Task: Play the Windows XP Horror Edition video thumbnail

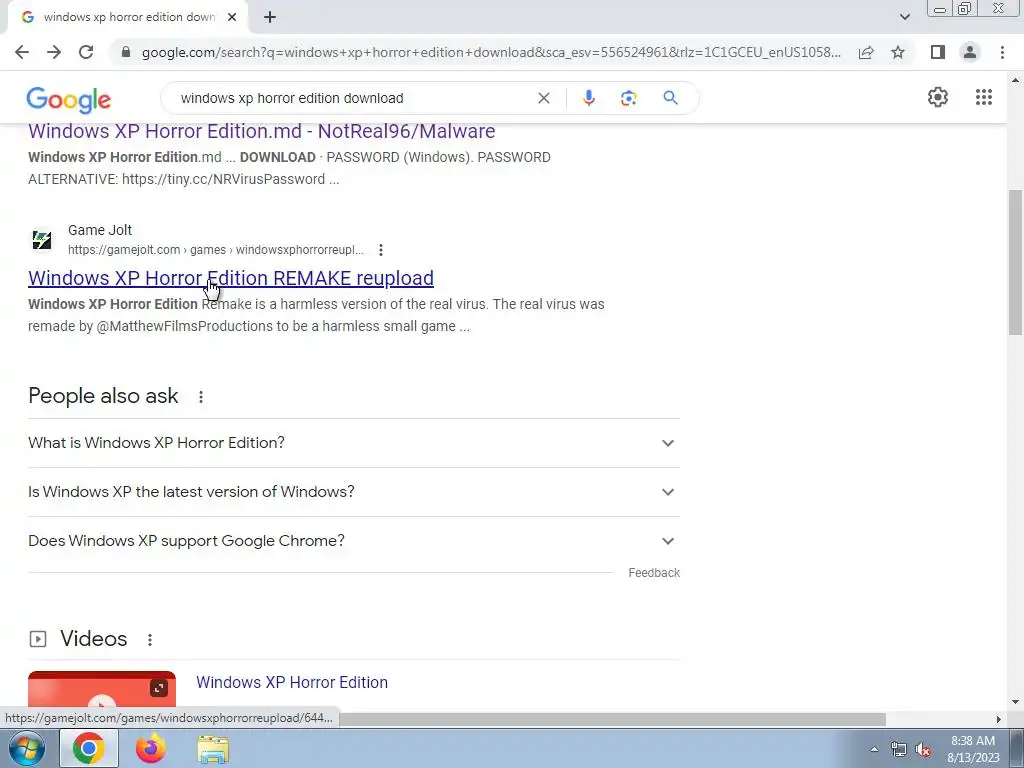Action: pos(102,691)
